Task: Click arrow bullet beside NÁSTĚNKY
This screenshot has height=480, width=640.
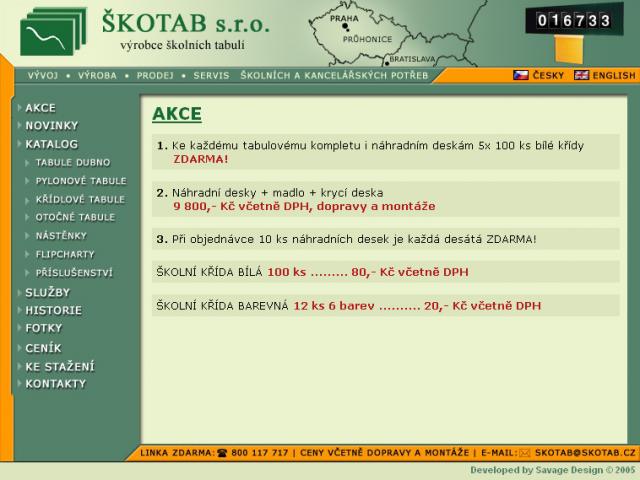Action: click(x=27, y=236)
